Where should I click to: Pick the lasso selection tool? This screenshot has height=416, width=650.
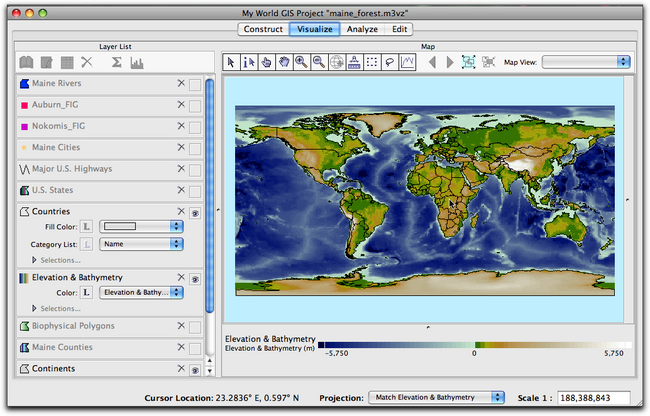pos(389,62)
